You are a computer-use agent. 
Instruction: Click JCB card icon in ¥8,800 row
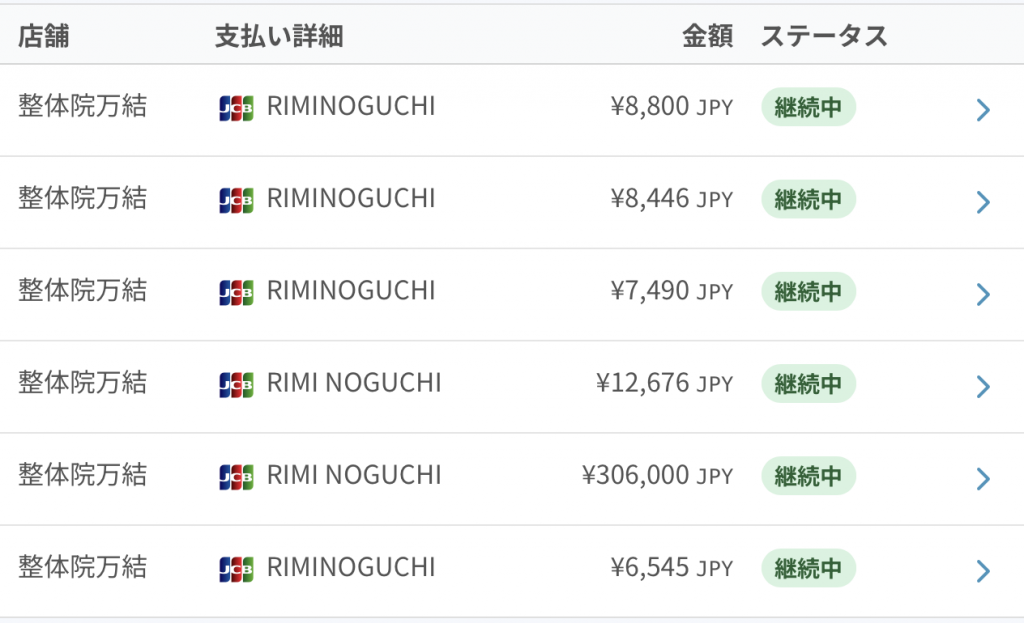click(x=236, y=108)
